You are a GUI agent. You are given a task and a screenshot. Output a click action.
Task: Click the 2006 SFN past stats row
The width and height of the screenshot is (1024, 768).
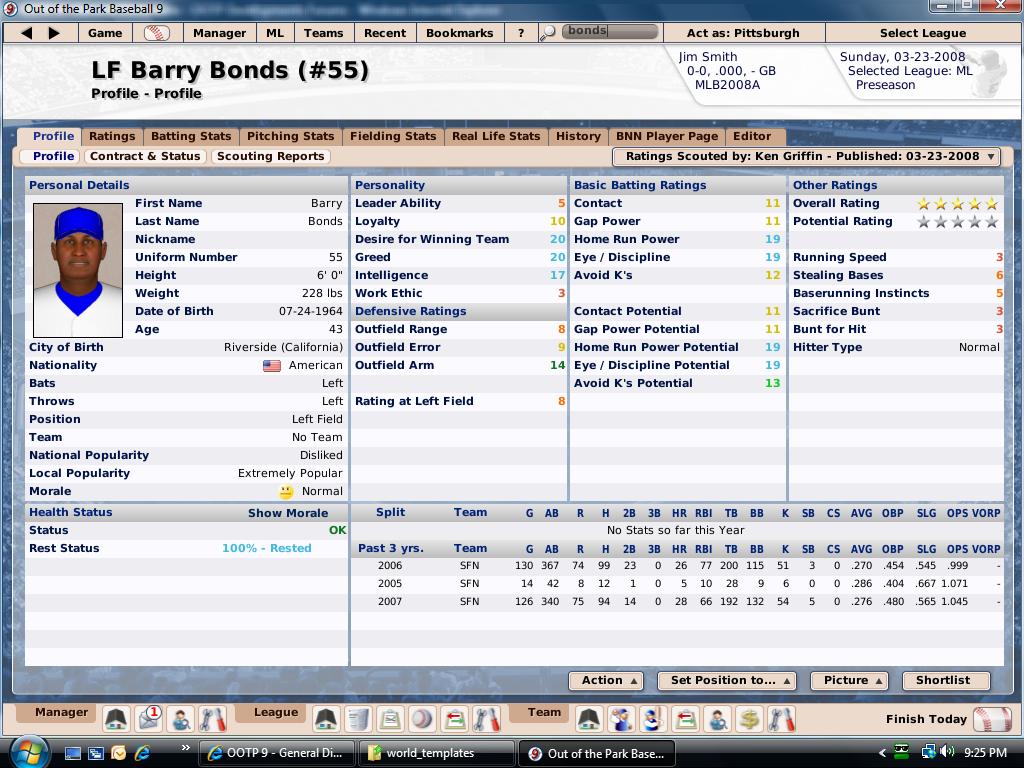coord(677,566)
